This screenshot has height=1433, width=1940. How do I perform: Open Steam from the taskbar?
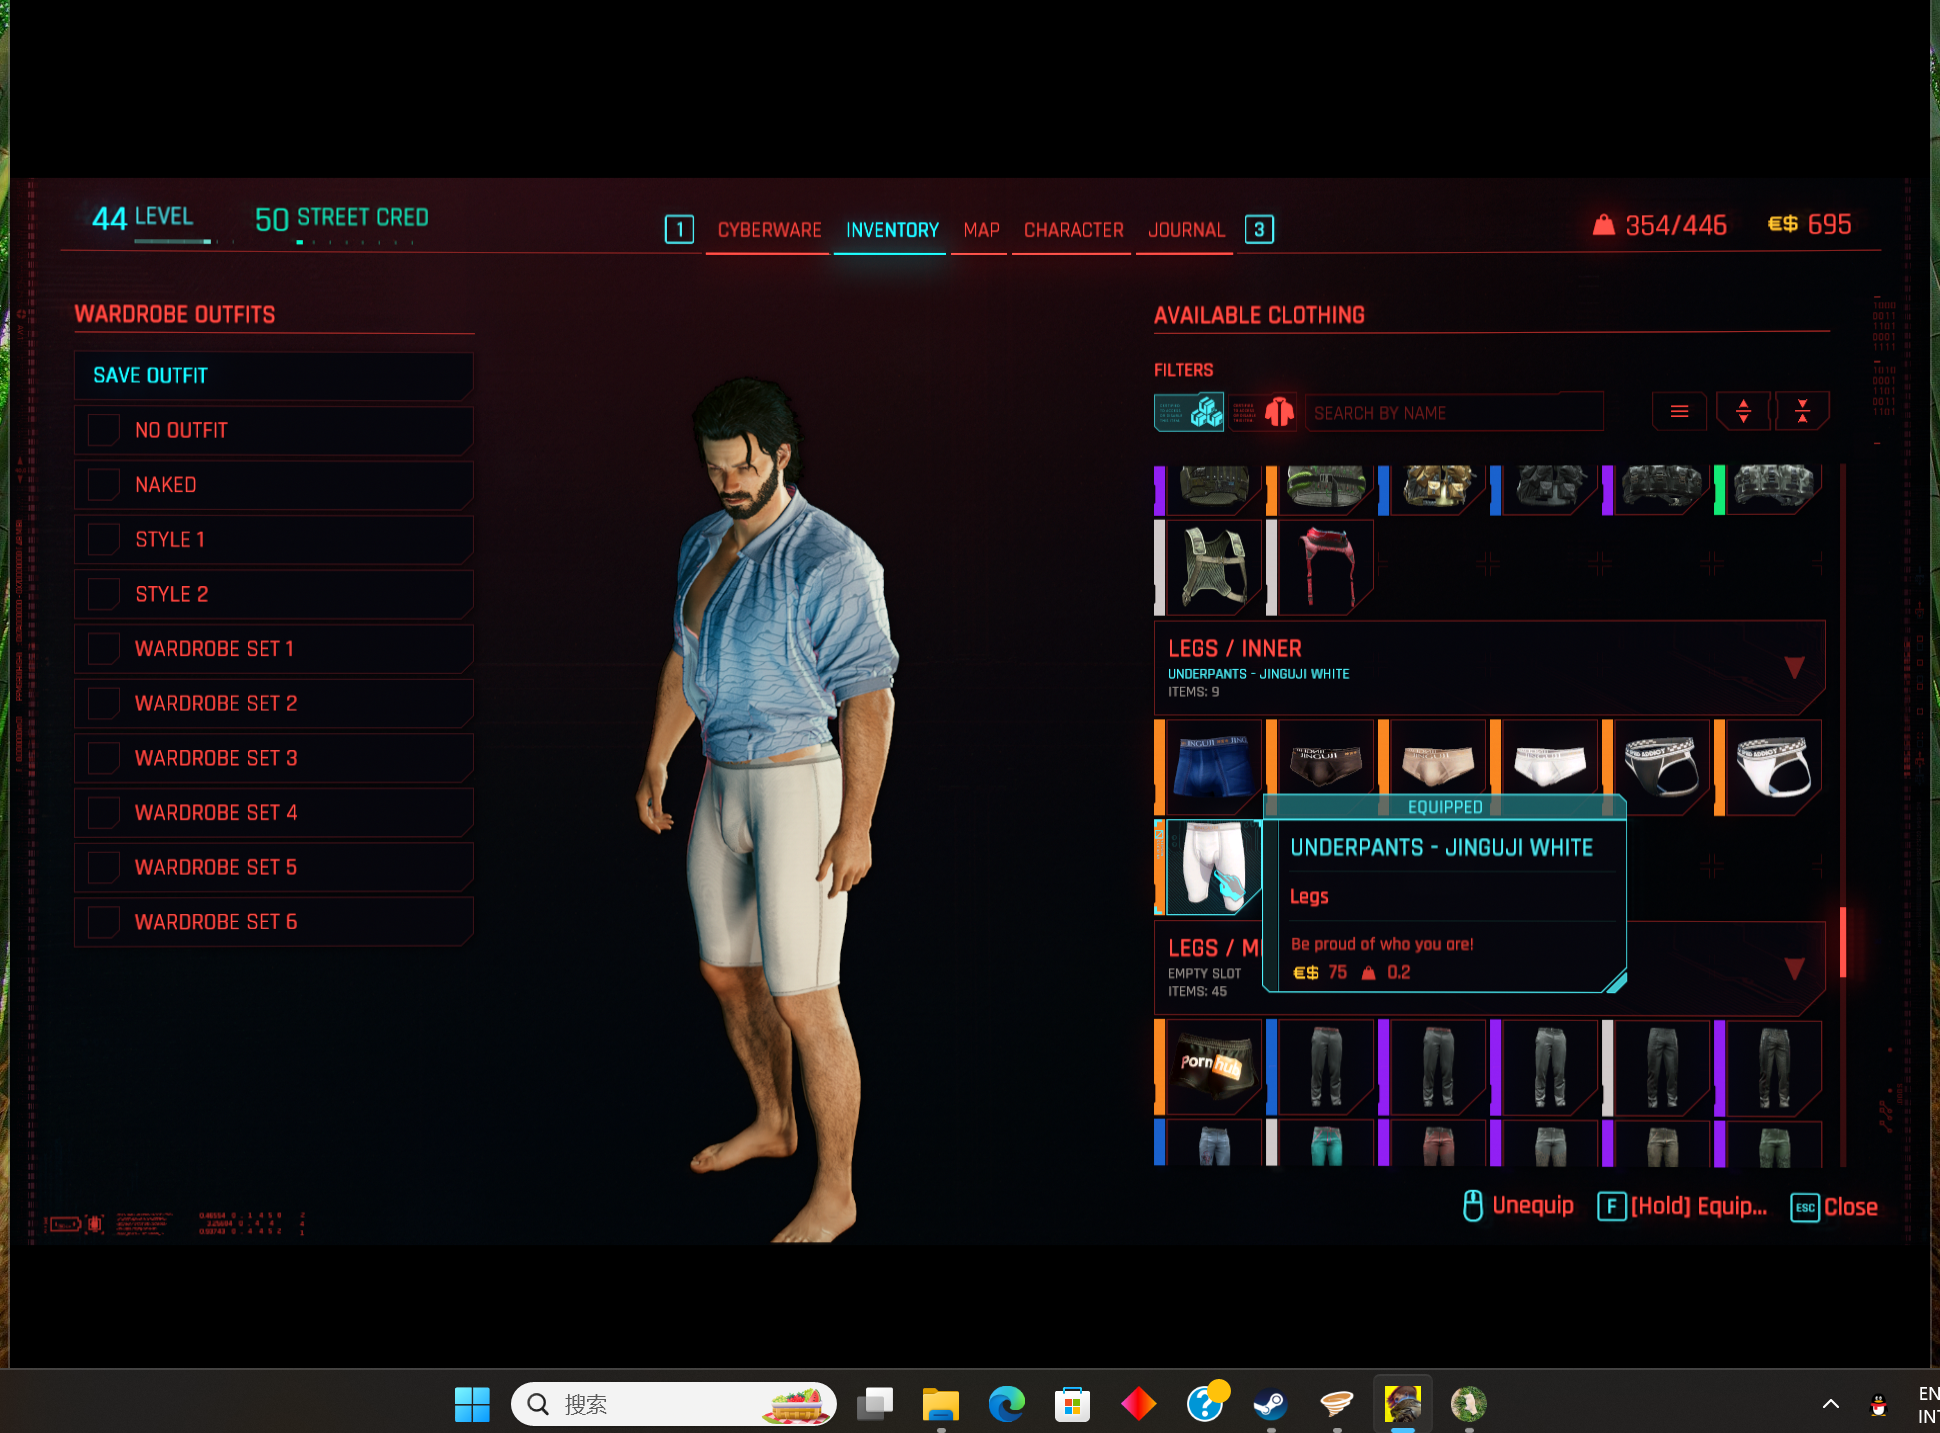pyautogui.click(x=1270, y=1404)
